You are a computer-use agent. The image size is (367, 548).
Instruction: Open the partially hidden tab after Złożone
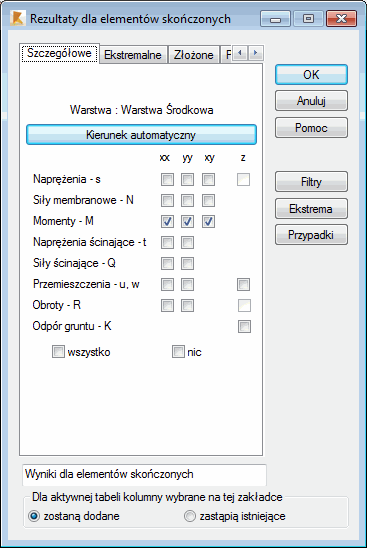(x=227, y=55)
